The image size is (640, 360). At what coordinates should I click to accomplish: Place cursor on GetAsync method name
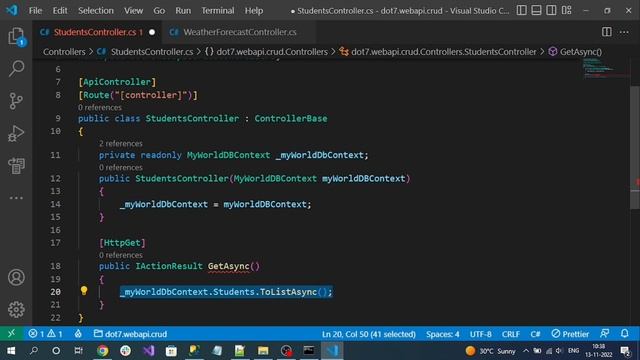[x=229, y=266]
